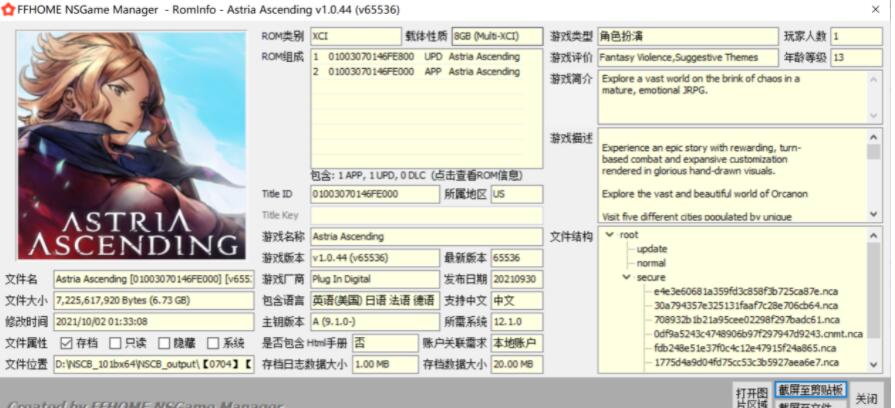Select the cnmt.nca file in tree
Screen dimensions: 895x408
759,334
